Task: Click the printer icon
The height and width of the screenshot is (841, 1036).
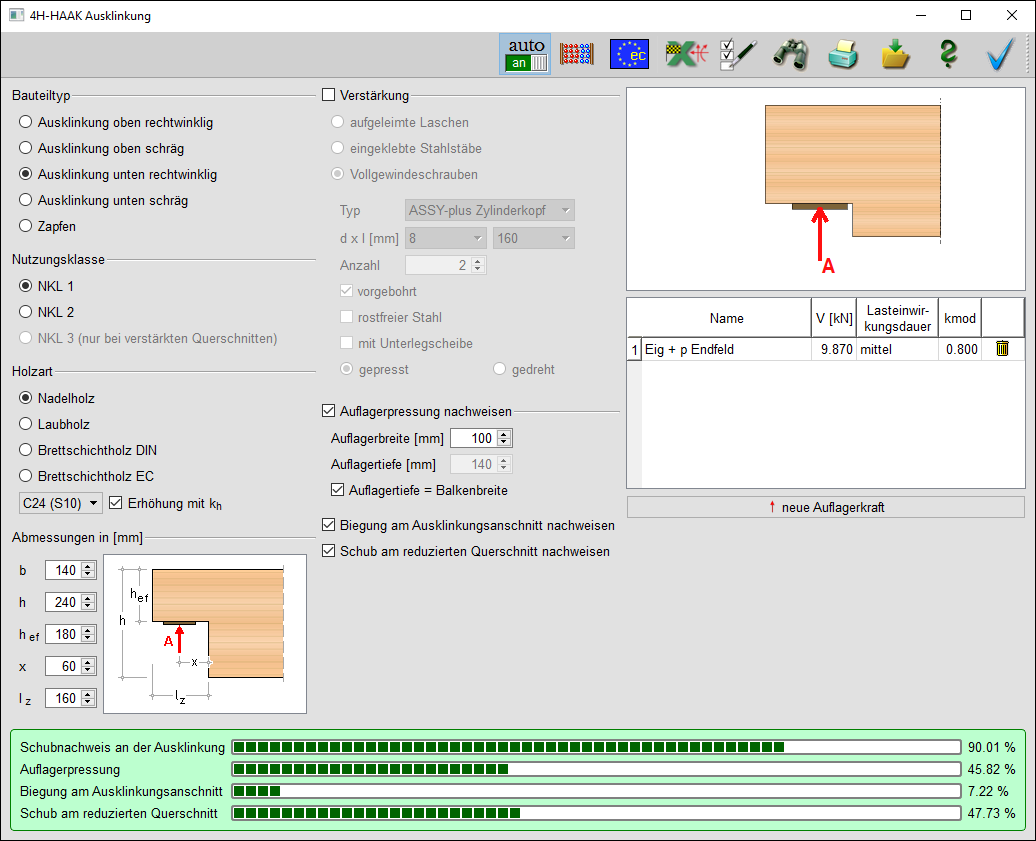Action: click(x=843, y=54)
